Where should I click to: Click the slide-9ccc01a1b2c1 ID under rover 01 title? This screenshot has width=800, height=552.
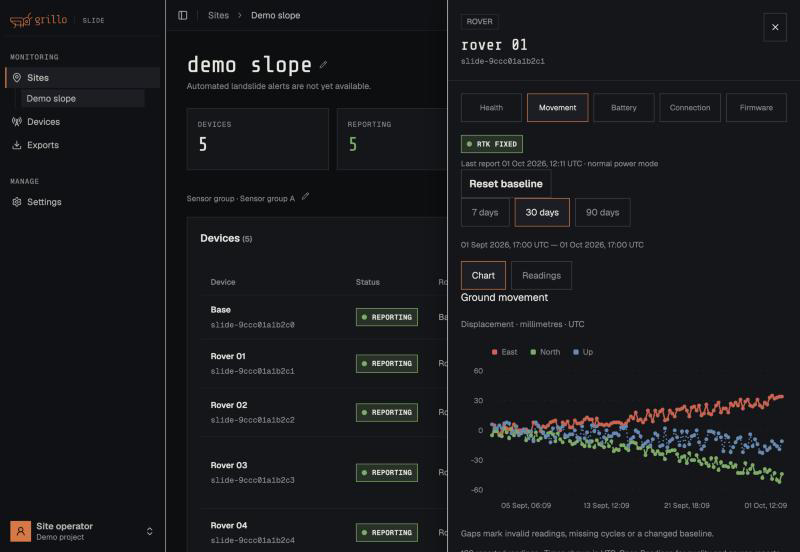pos(503,61)
